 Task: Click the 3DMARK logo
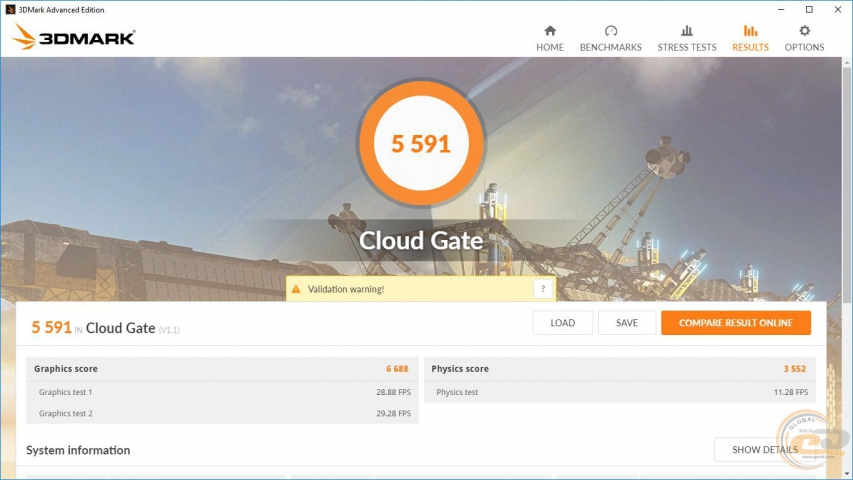tap(73, 38)
